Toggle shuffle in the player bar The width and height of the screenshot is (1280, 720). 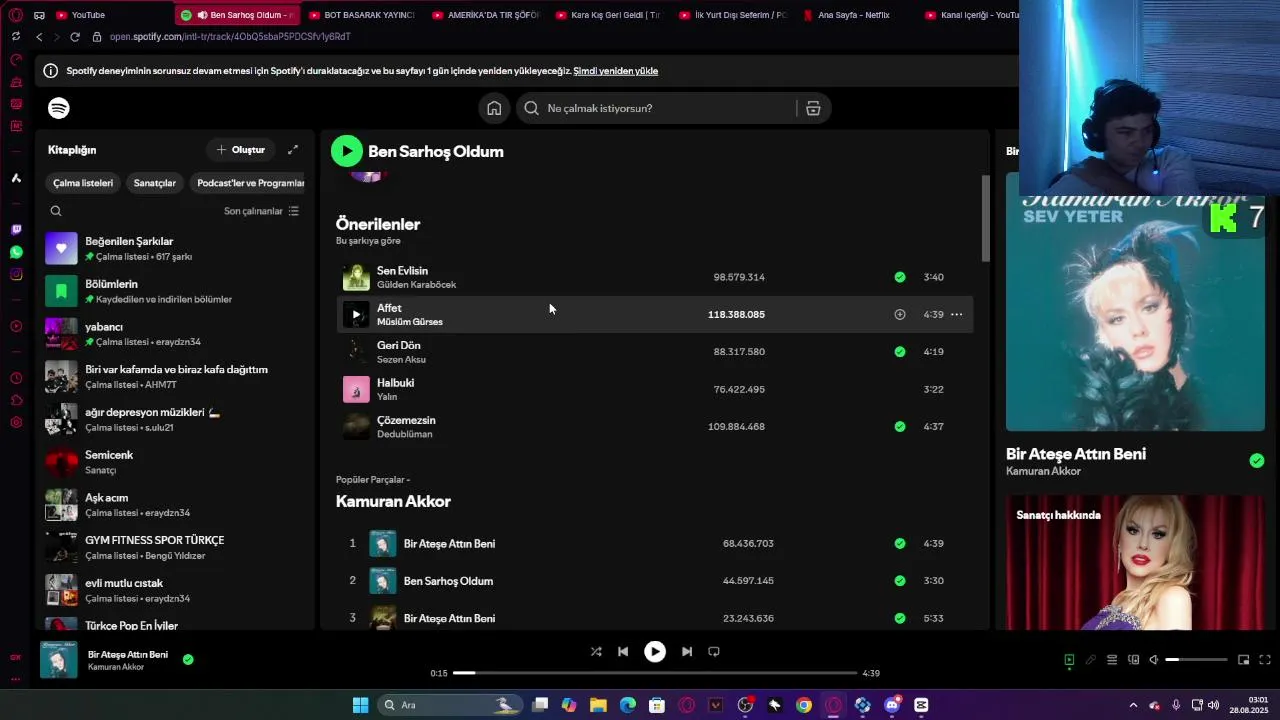[596, 651]
